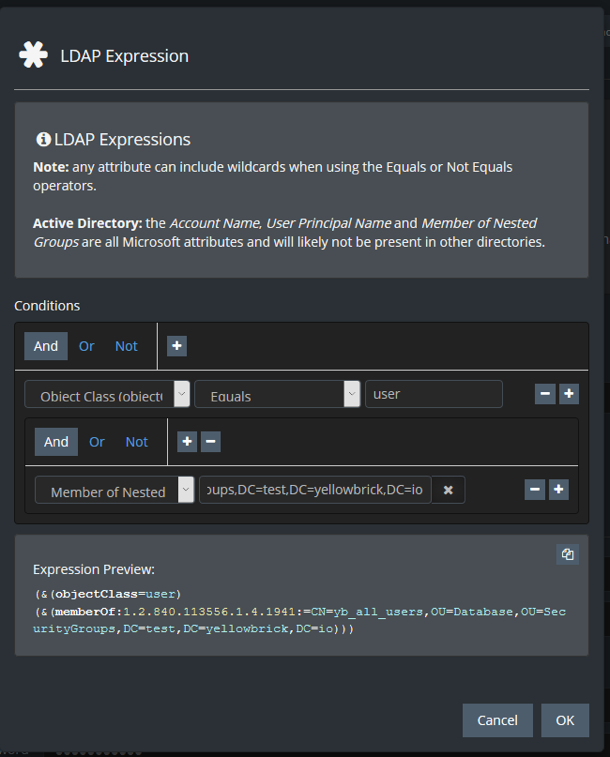Cancel the LDAP Expression dialog
The image size is (610, 757).
[x=497, y=720]
